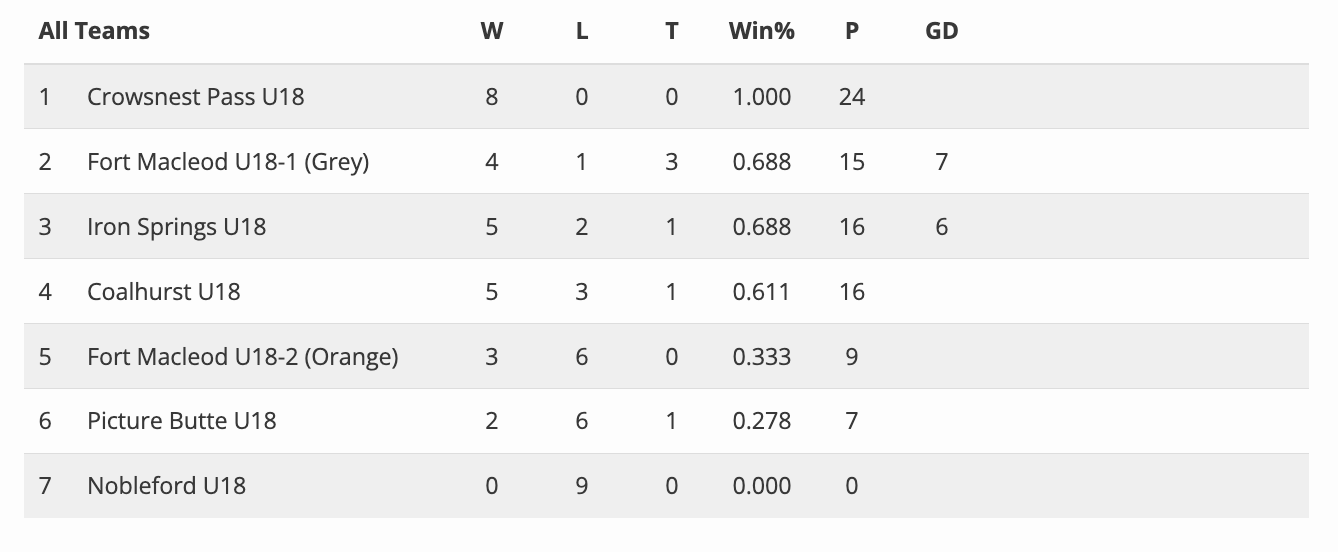Open the Coalhurst U18 team

(x=164, y=292)
